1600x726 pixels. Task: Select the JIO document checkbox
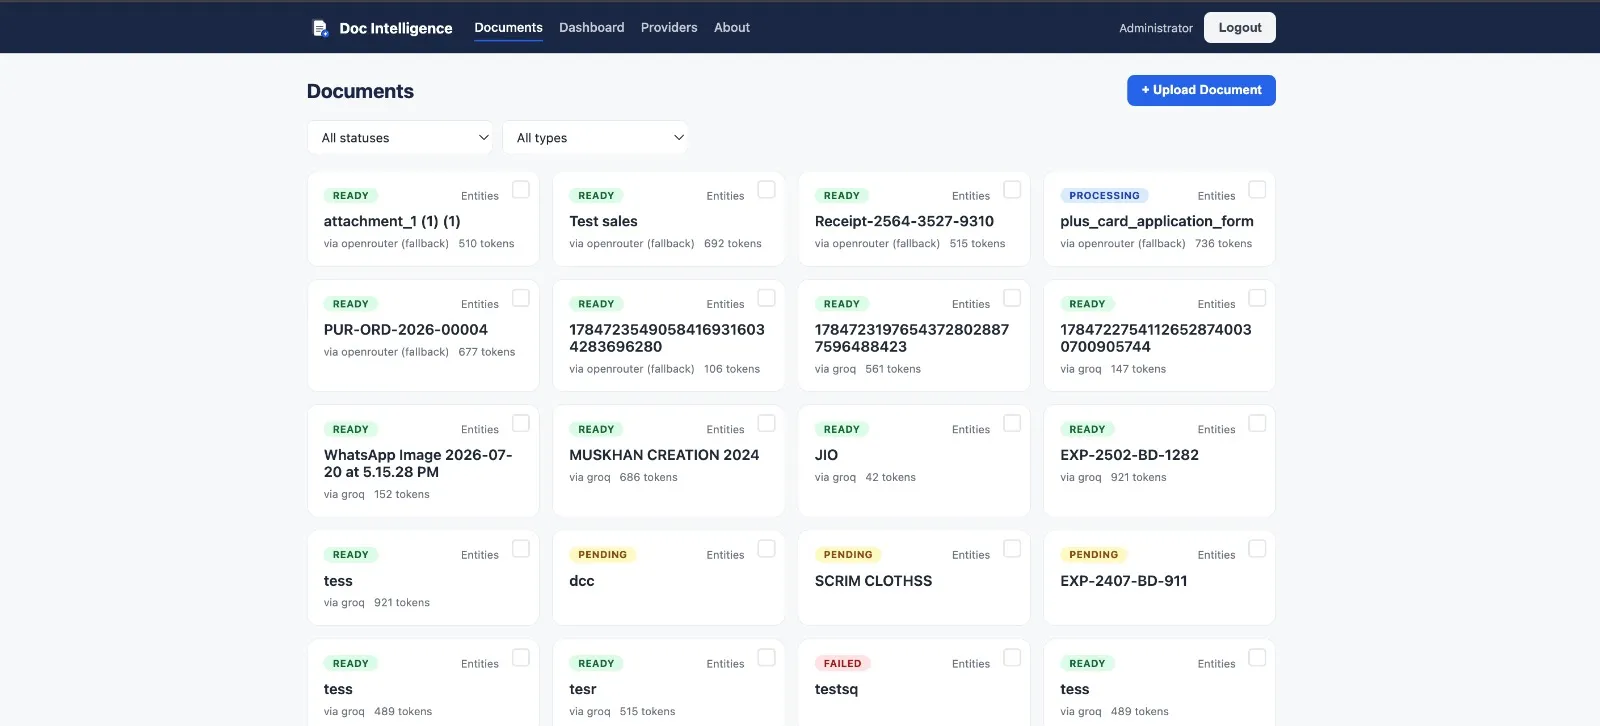(x=1012, y=423)
